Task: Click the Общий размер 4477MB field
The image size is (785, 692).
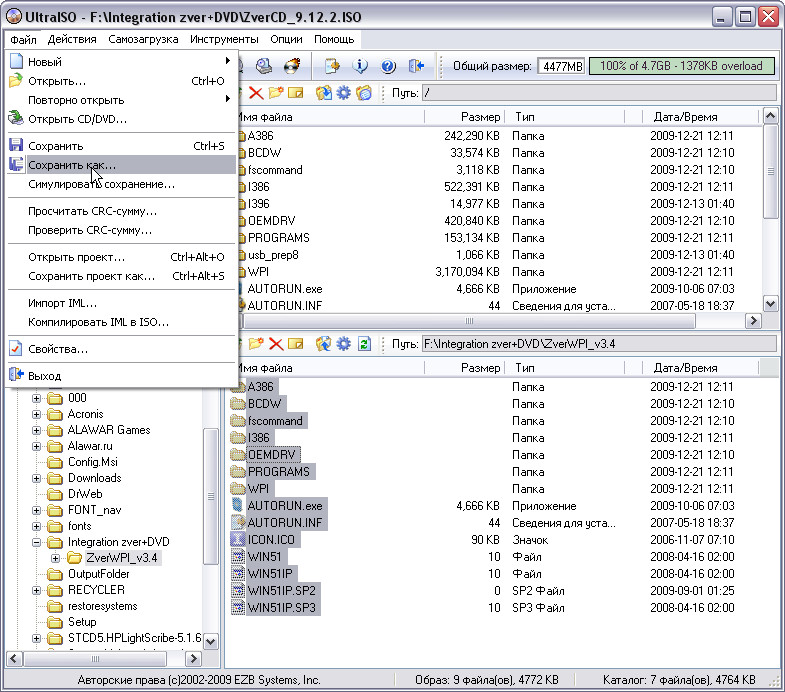Action: point(561,66)
